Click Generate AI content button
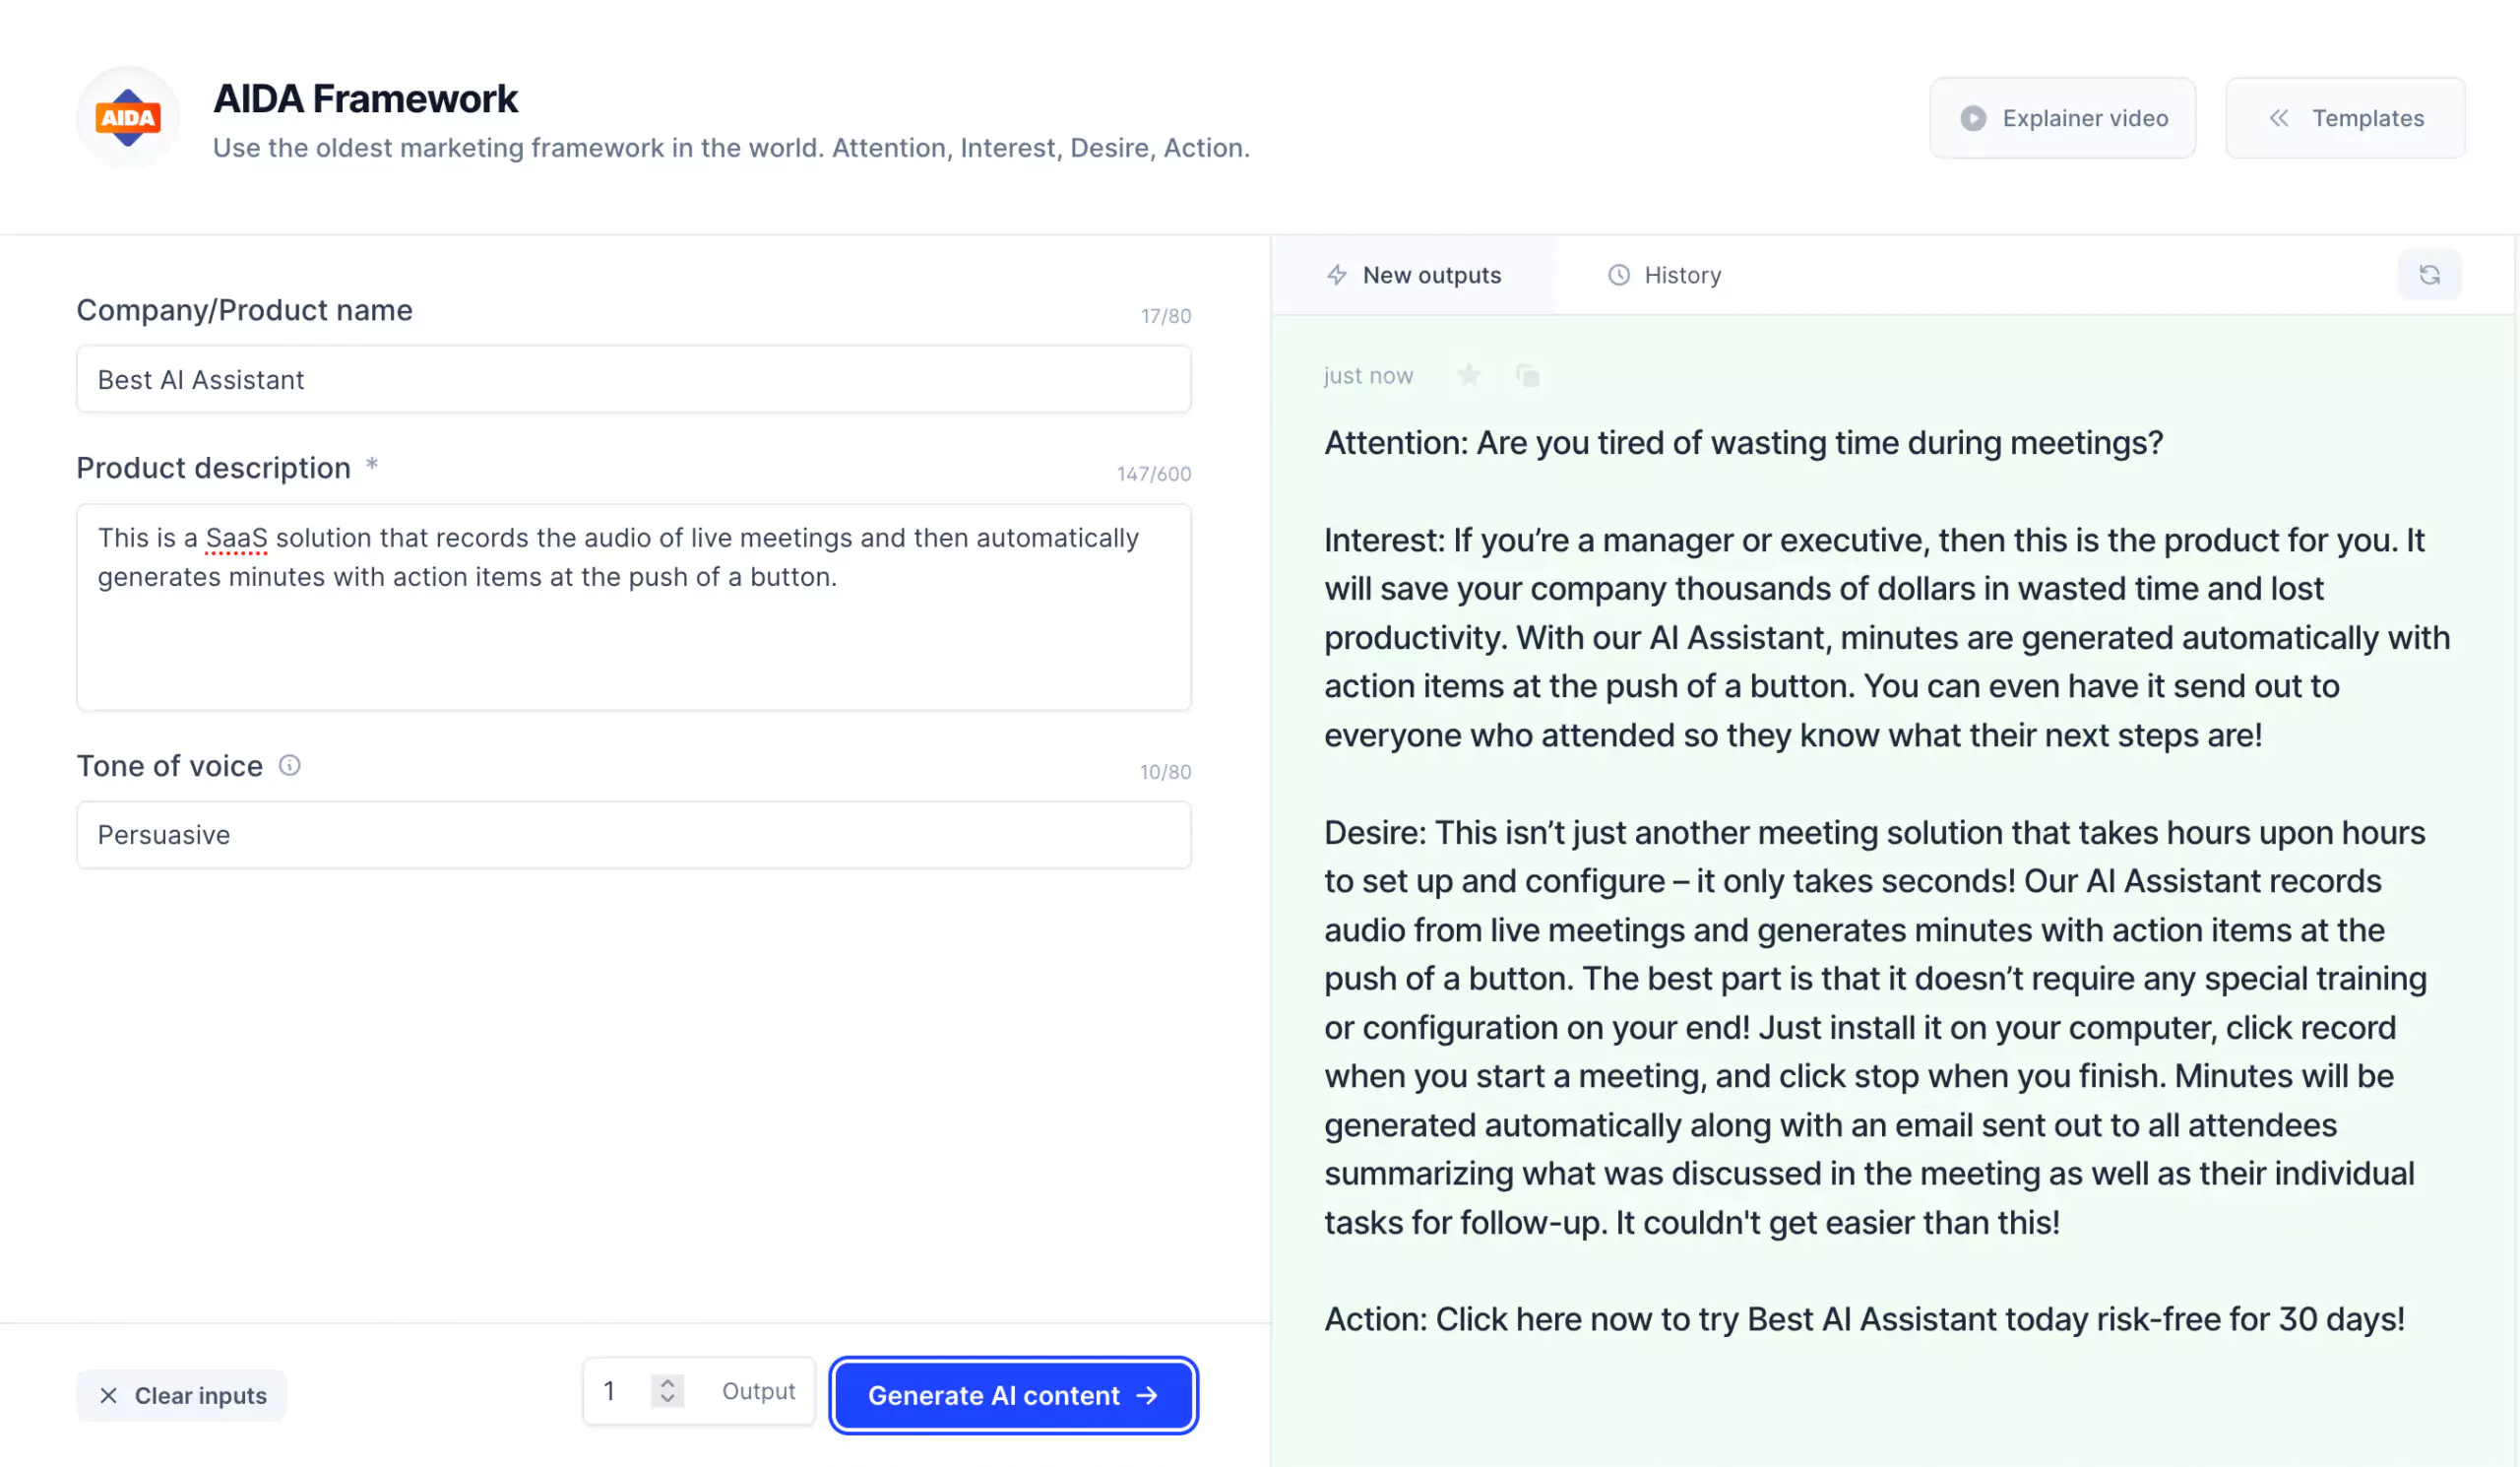The width and height of the screenshot is (2520, 1467). tap(1013, 1395)
